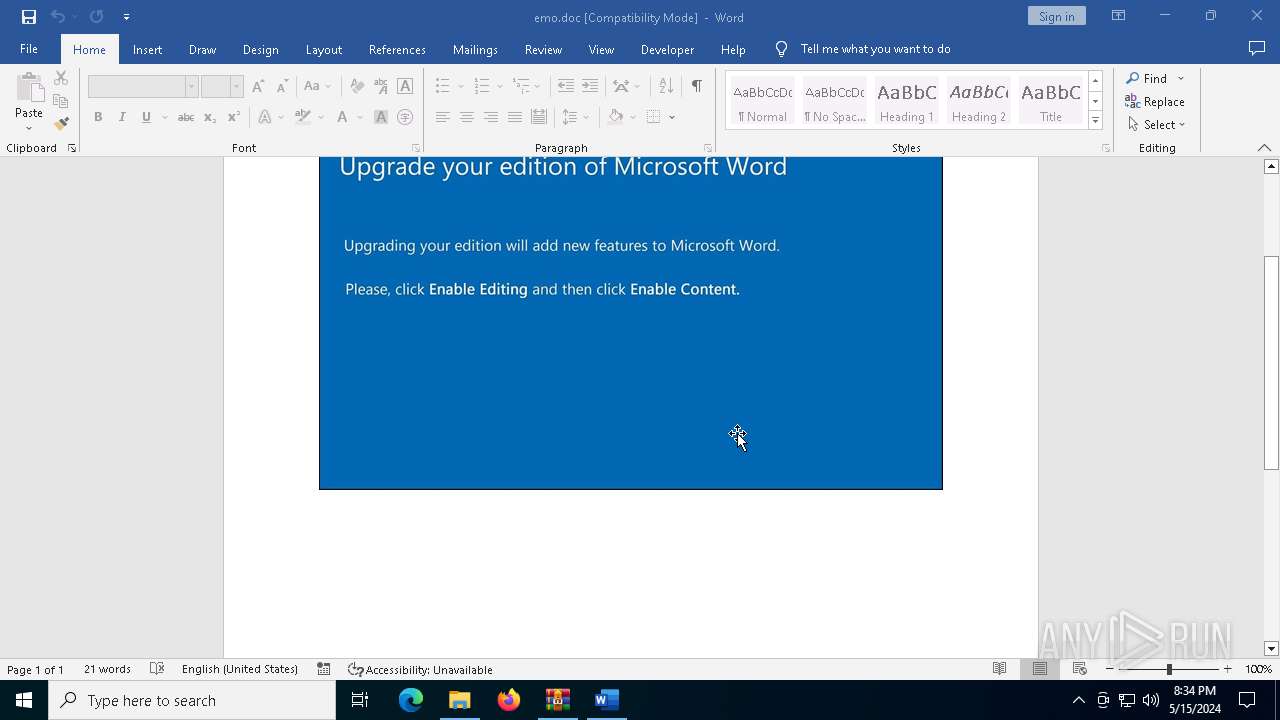Click the Decrease Font Size icon
This screenshot has height=720, width=1280.
(282, 86)
